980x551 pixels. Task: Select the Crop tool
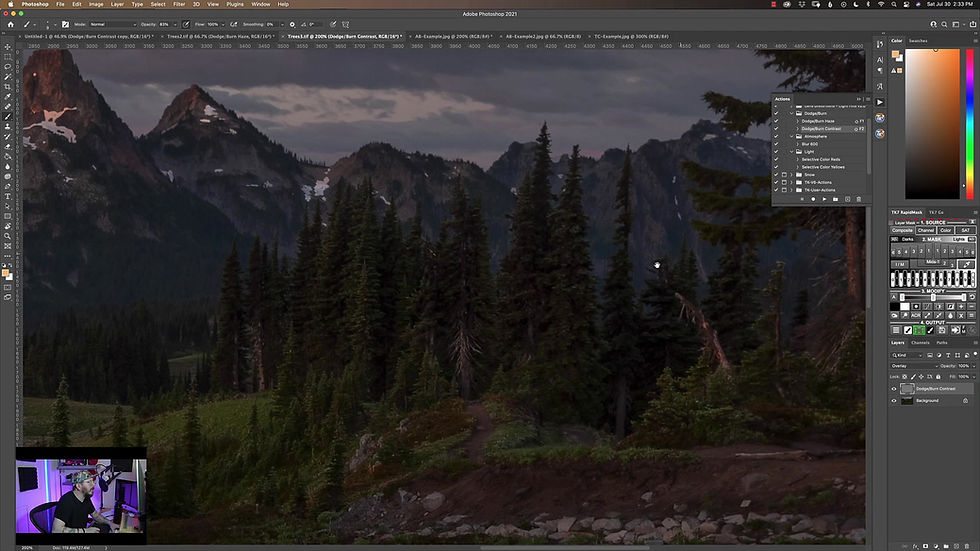pyautogui.click(x=8, y=87)
